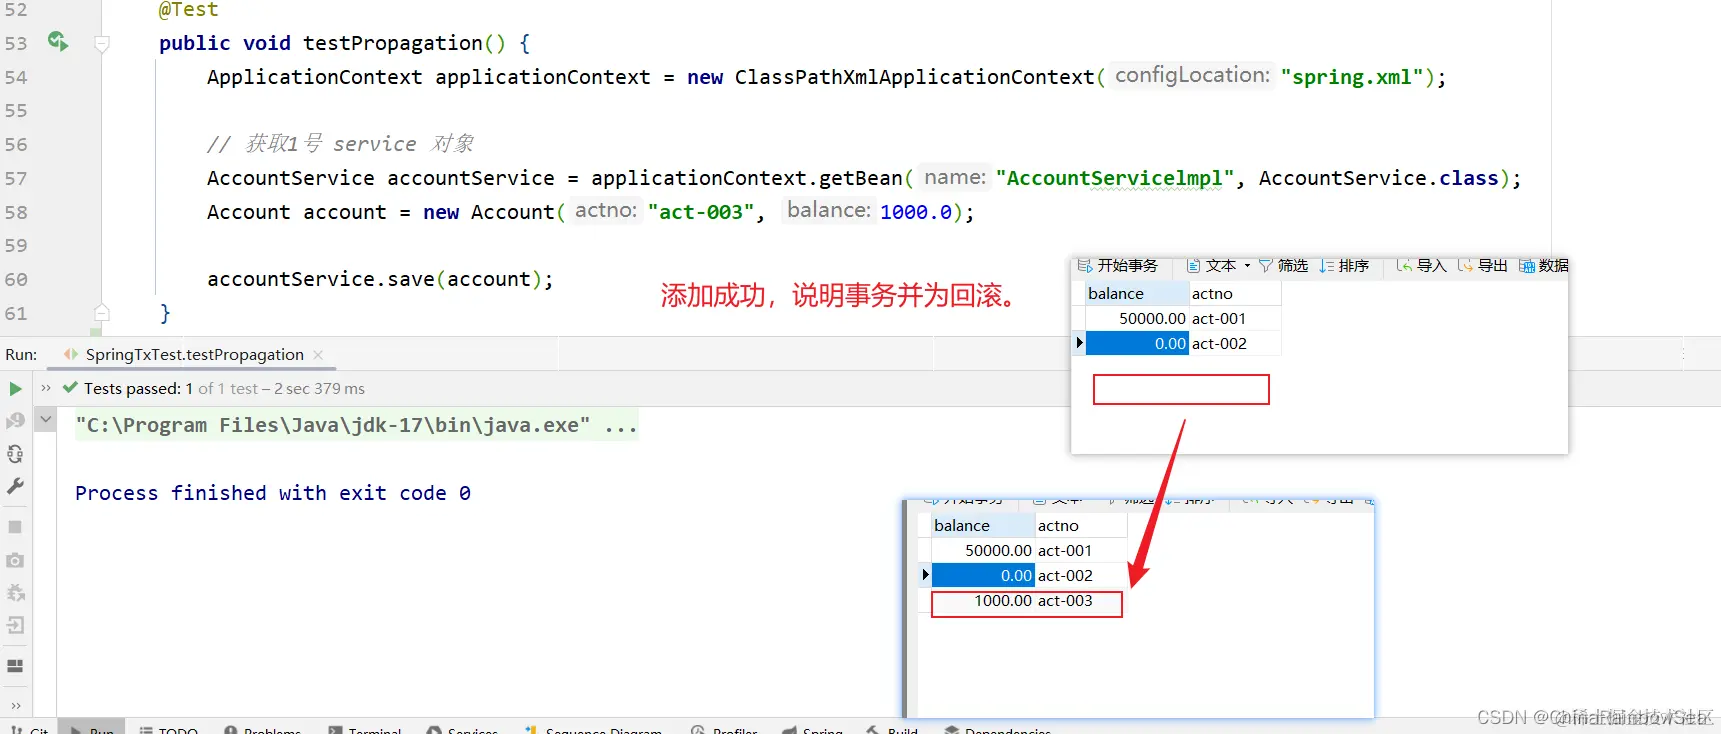Open the TODO tool window tab
The image size is (1721, 734).
pyautogui.click(x=168, y=729)
